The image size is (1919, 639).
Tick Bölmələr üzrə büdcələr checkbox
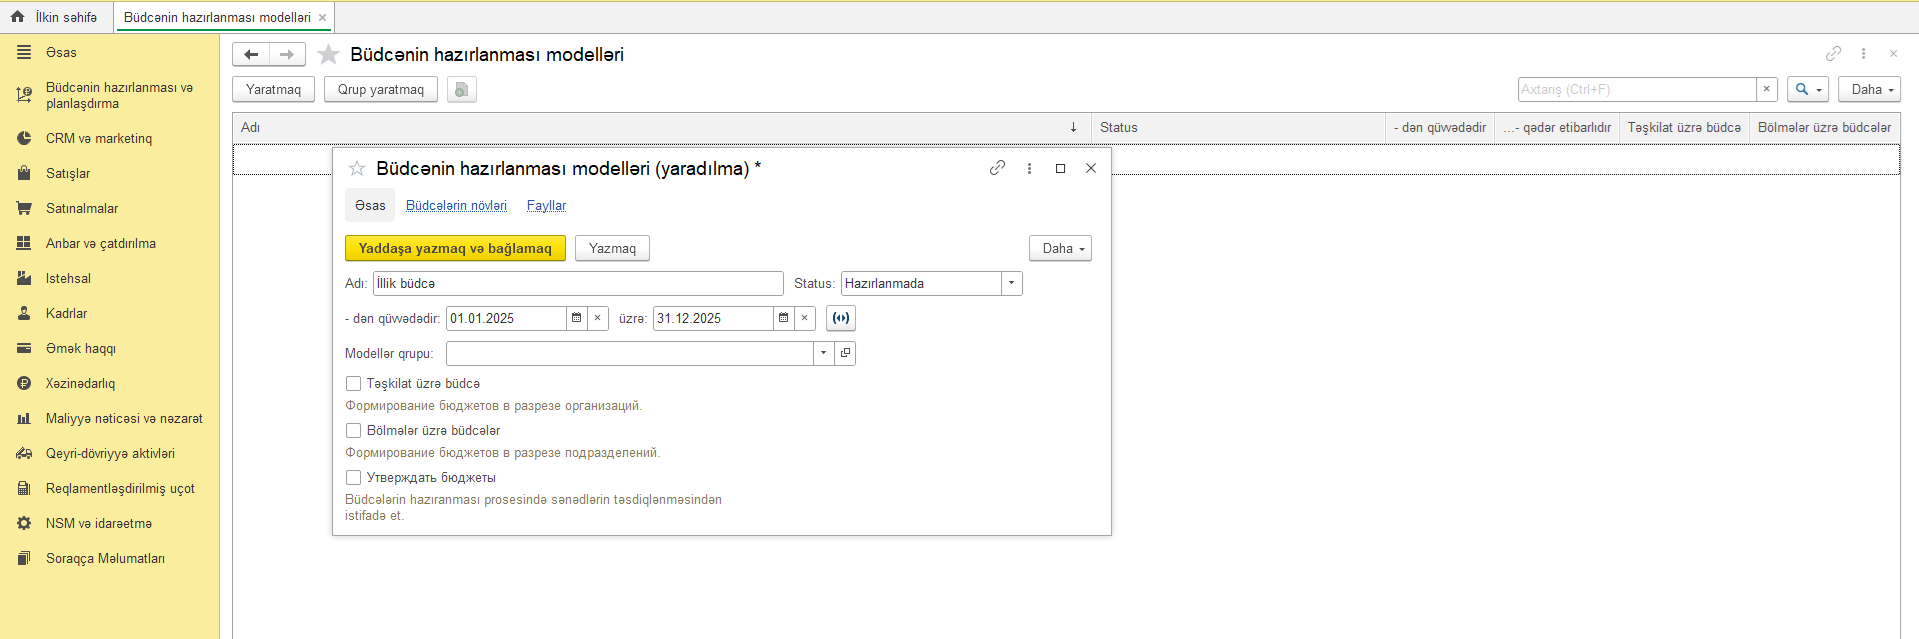tap(353, 430)
